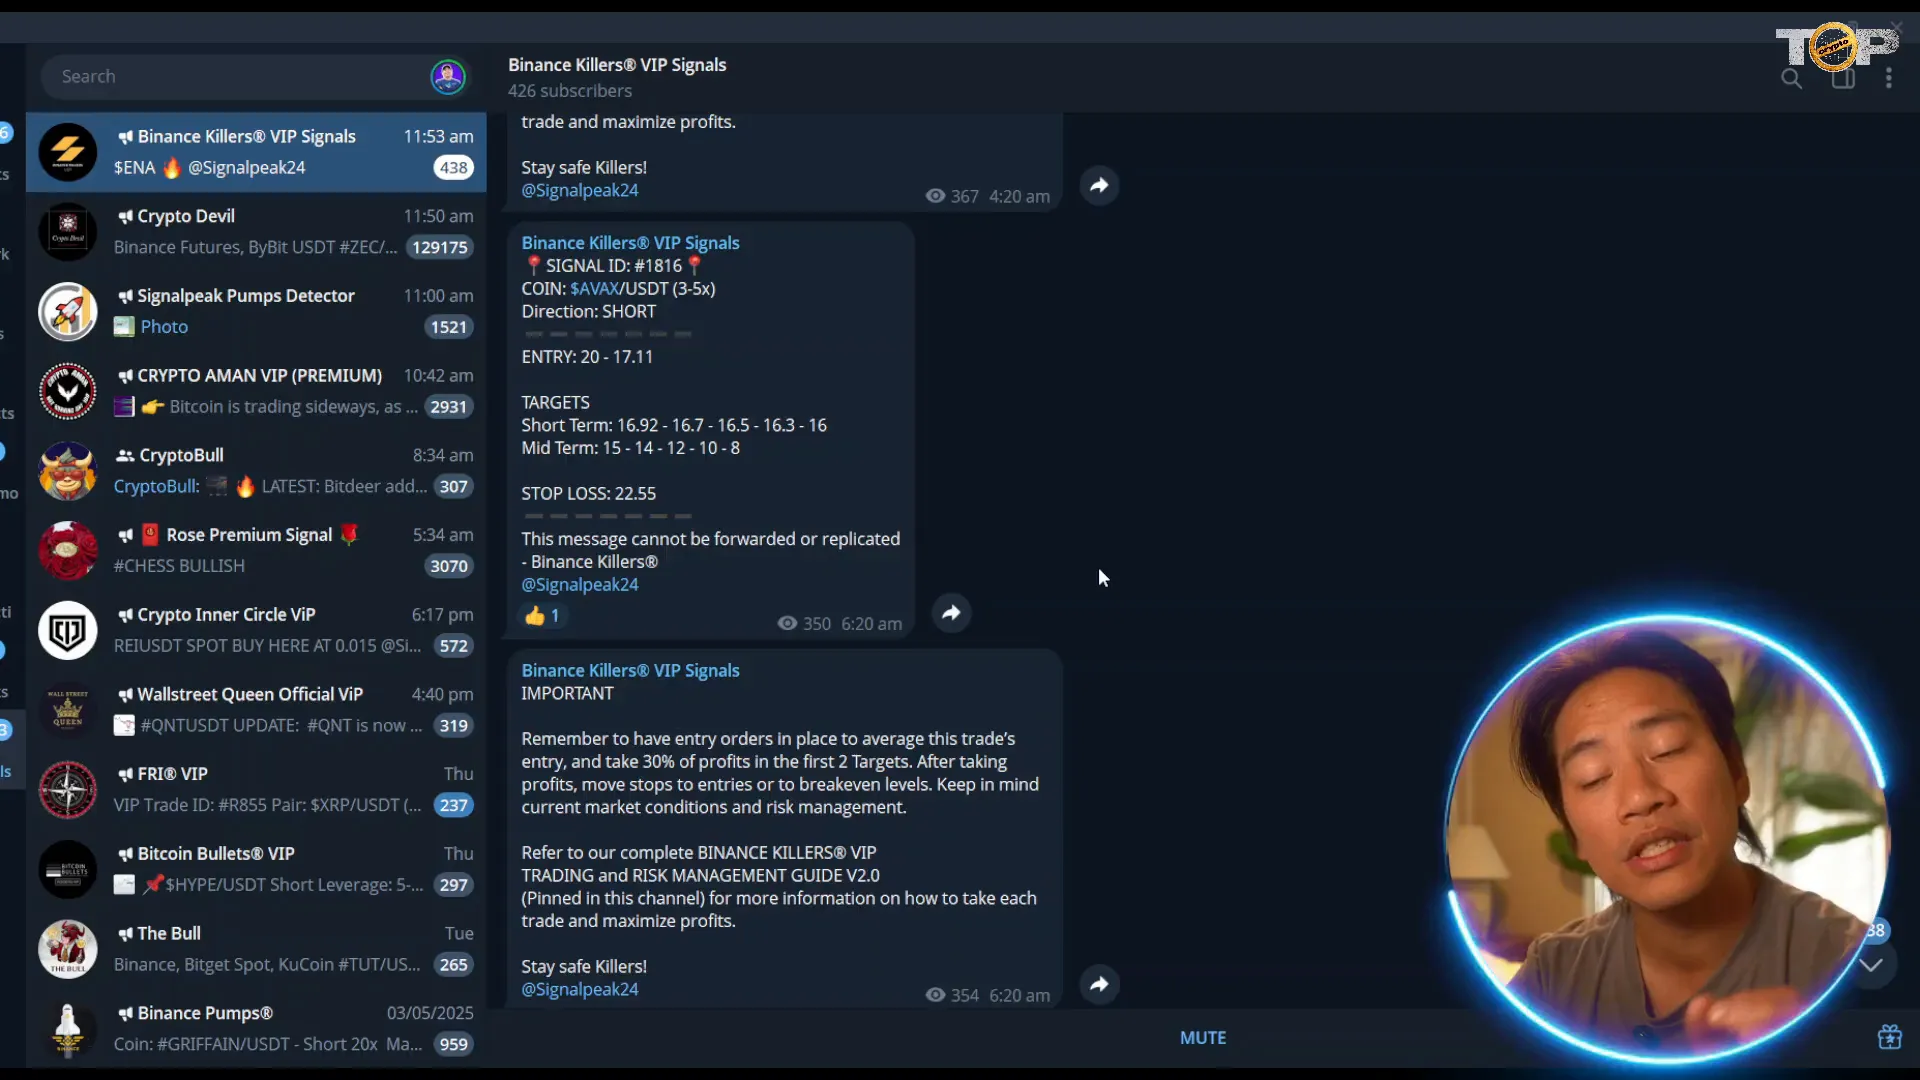The width and height of the screenshot is (1920, 1080).
Task: Open the Binance Pumps® chat
Action: [x=256, y=1028]
